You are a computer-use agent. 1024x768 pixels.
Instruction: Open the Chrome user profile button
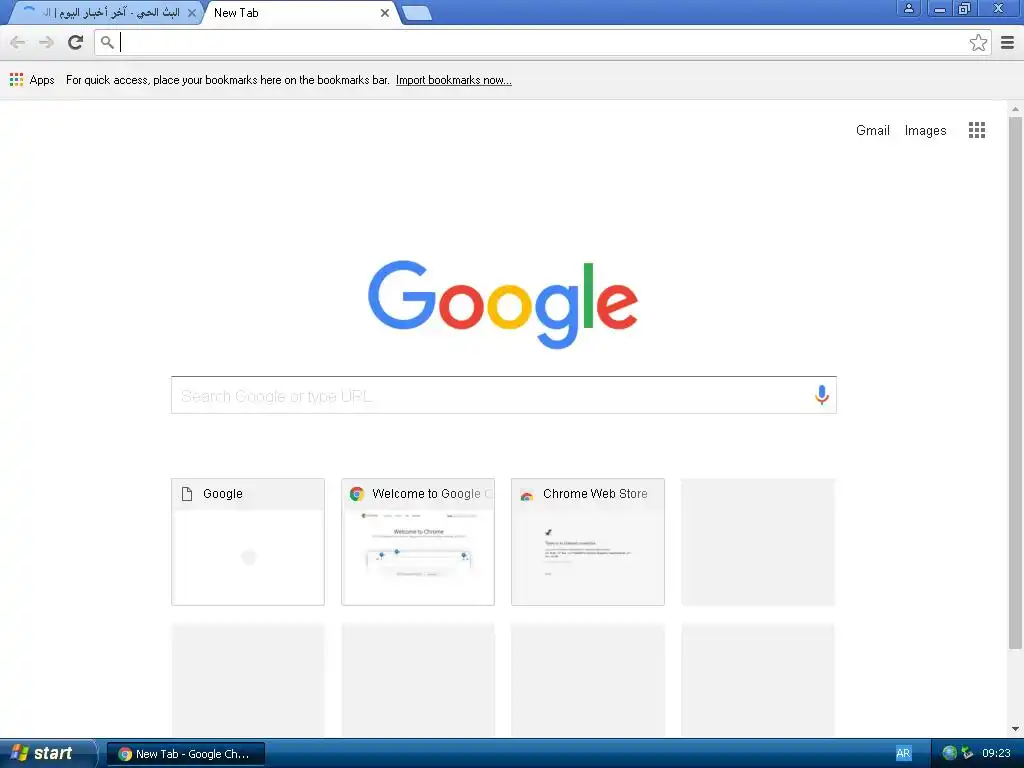pos(908,8)
